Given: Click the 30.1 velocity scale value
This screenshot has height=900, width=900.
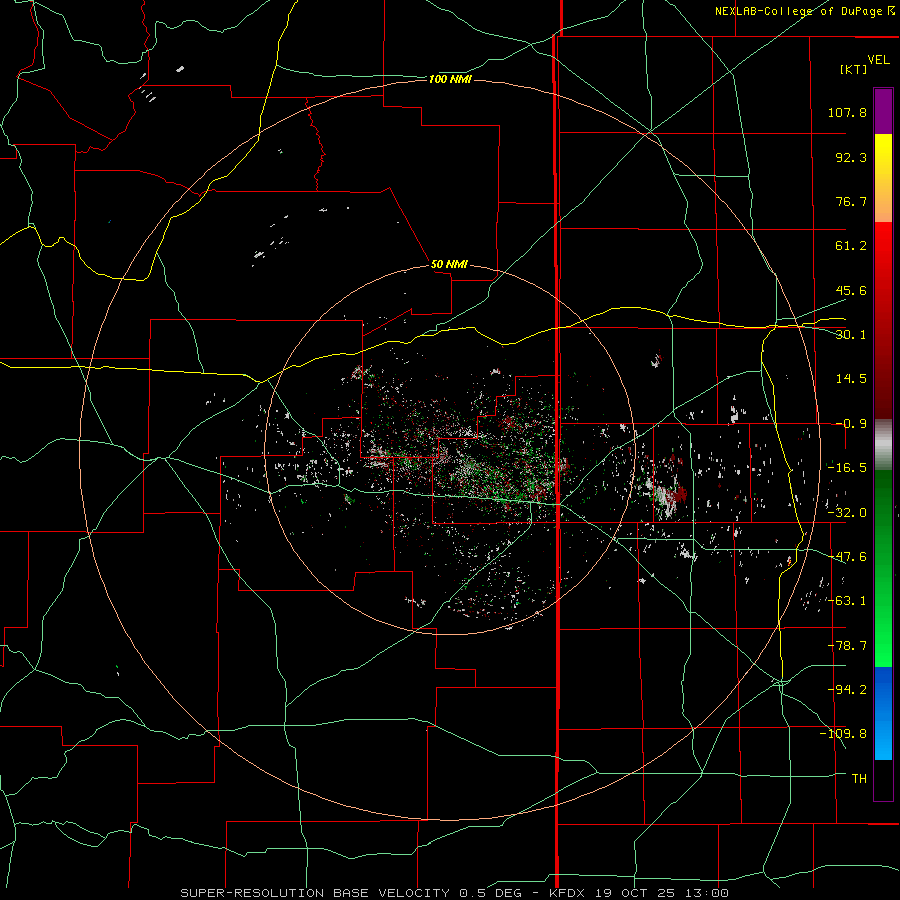Looking at the screenshot, I should pos(851,335).
